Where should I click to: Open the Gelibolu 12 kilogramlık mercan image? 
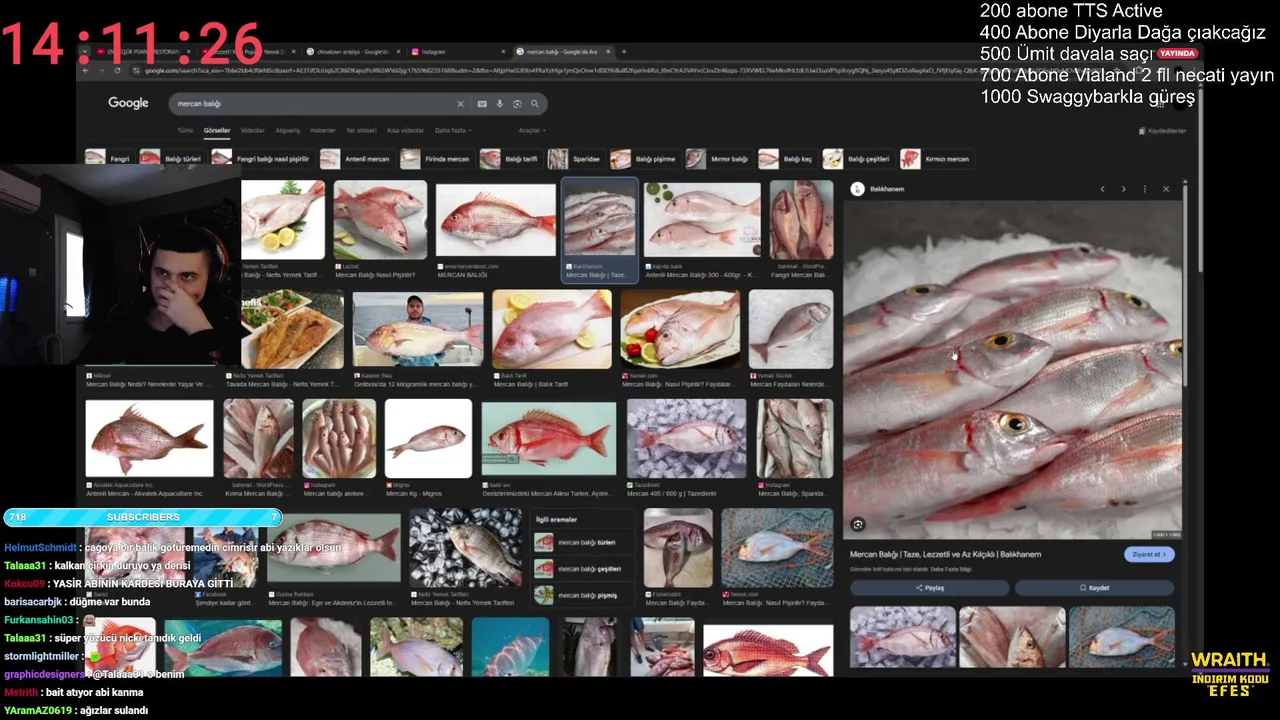tap(417, 330)
